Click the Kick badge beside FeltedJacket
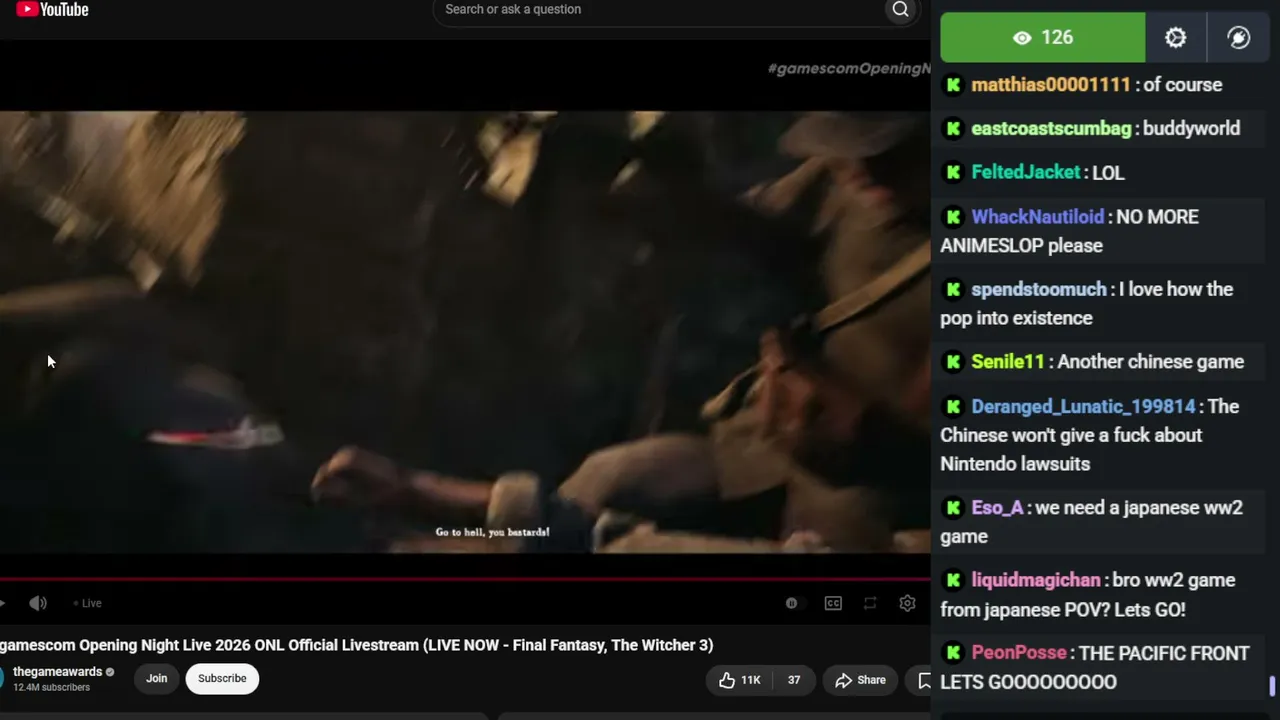 click(953, 173)
